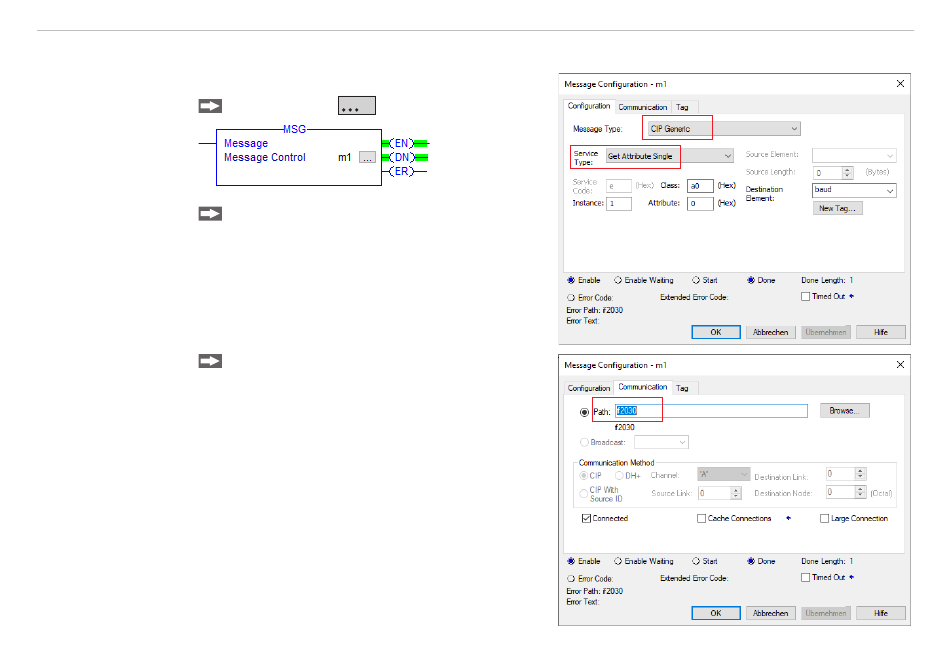Click the MSG instruction title label
950x665 pixels.
click(x=295, y=129)
